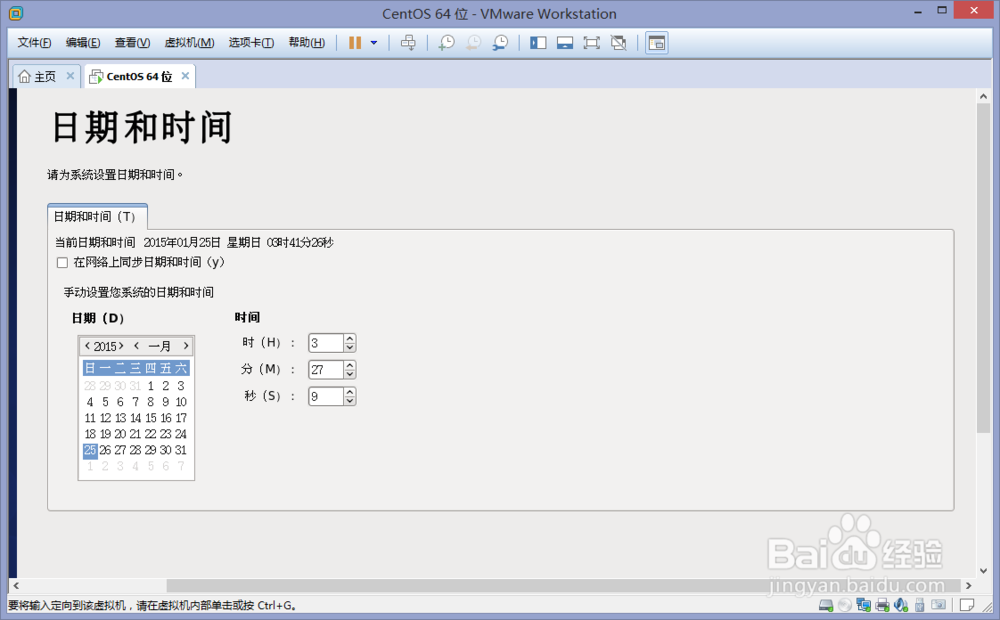
Task: Click the scroll right arrow of horizontal scrollbar
Action: [x=969, y=586]
